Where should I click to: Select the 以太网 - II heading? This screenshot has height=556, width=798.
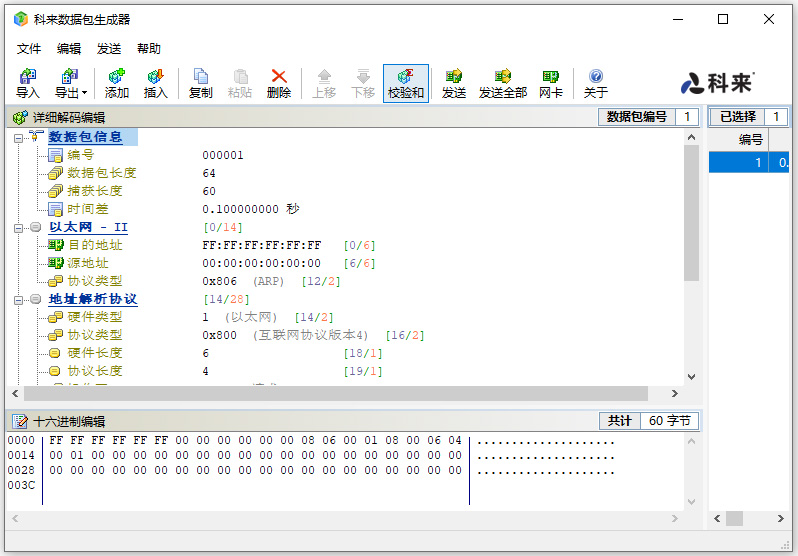(88, 227)
